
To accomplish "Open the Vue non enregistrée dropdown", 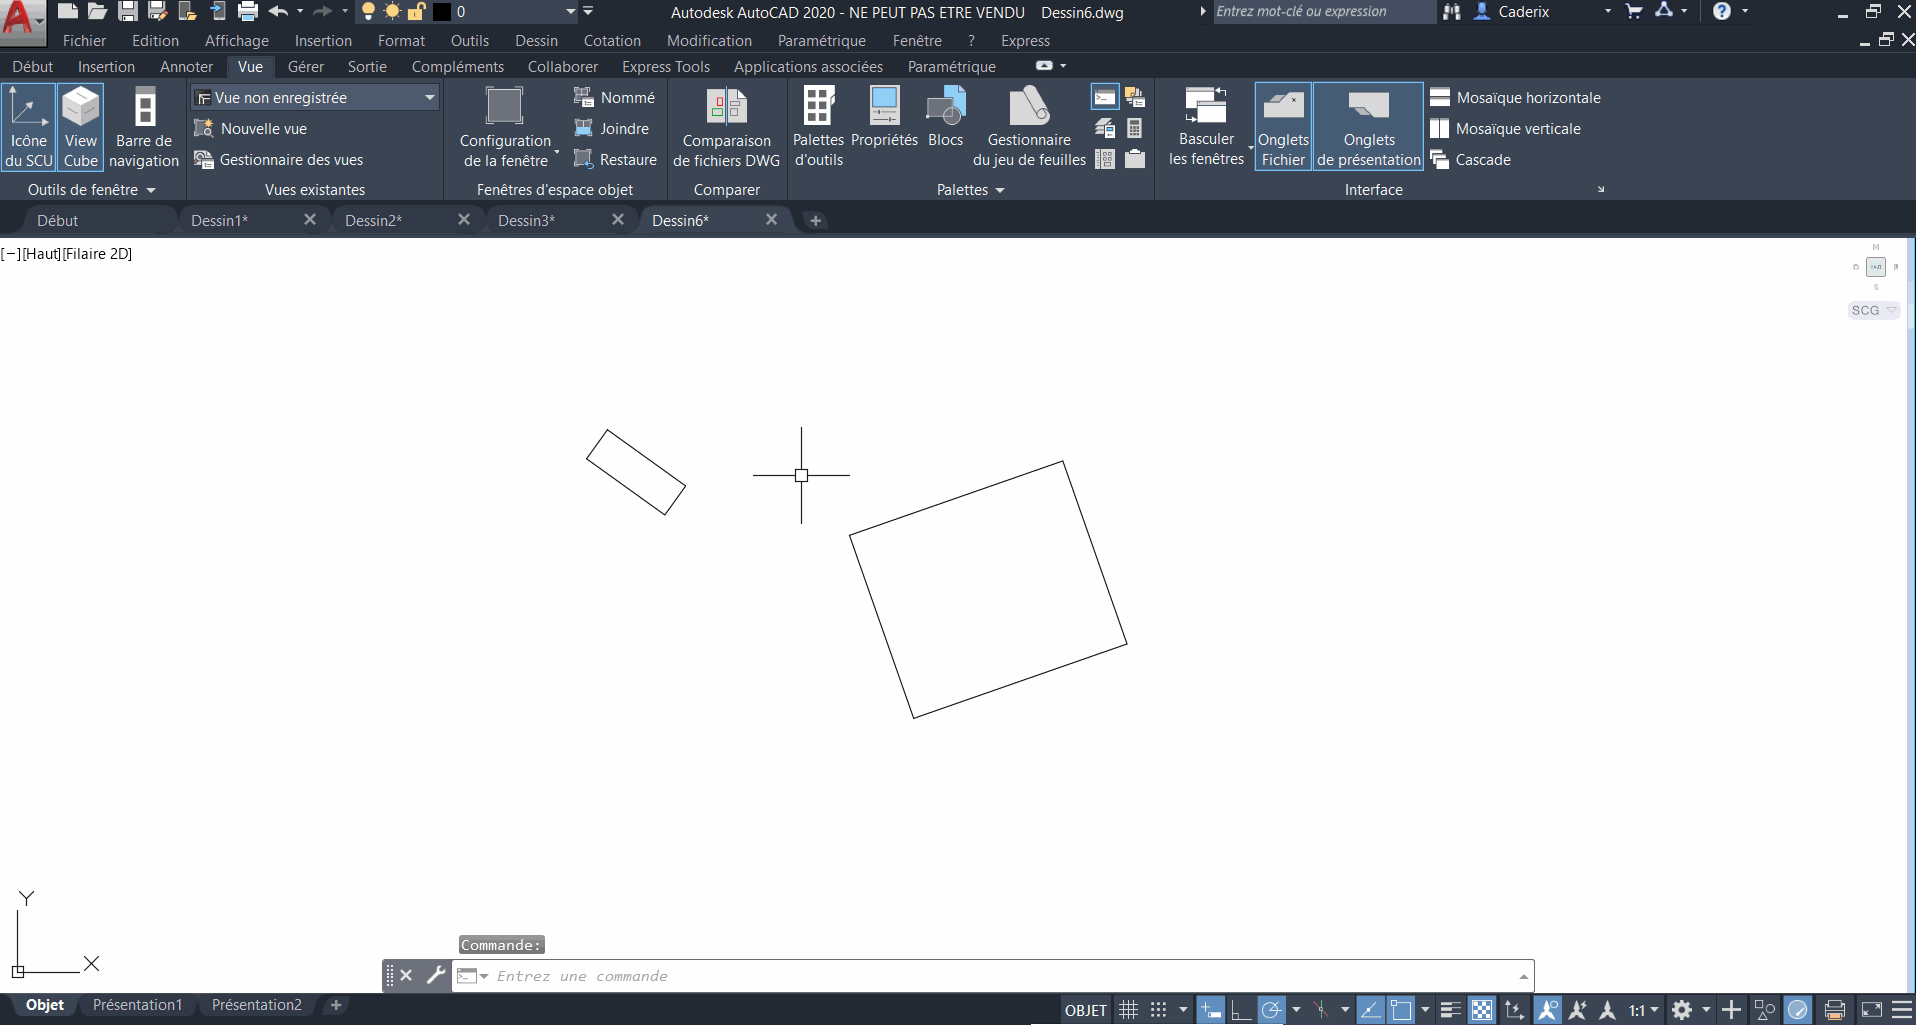I will [430, 97].
